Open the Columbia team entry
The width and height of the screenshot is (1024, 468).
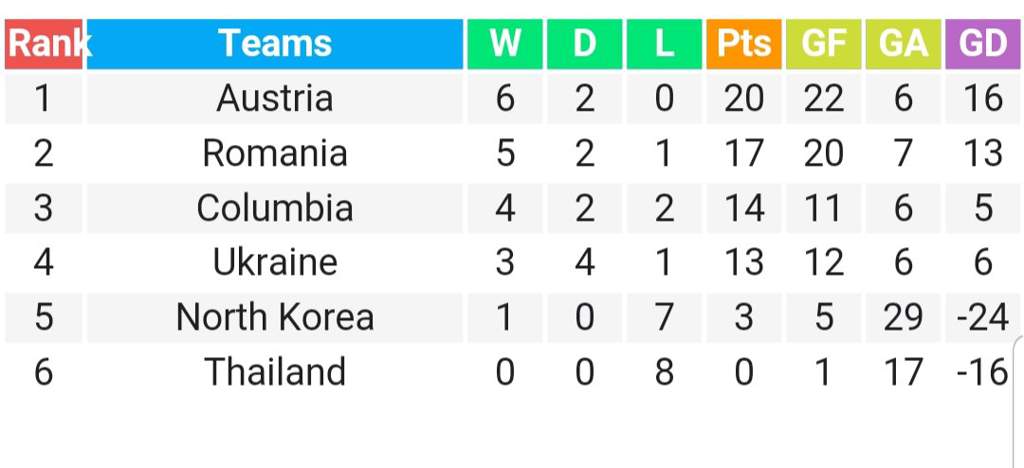pos(275,208)
